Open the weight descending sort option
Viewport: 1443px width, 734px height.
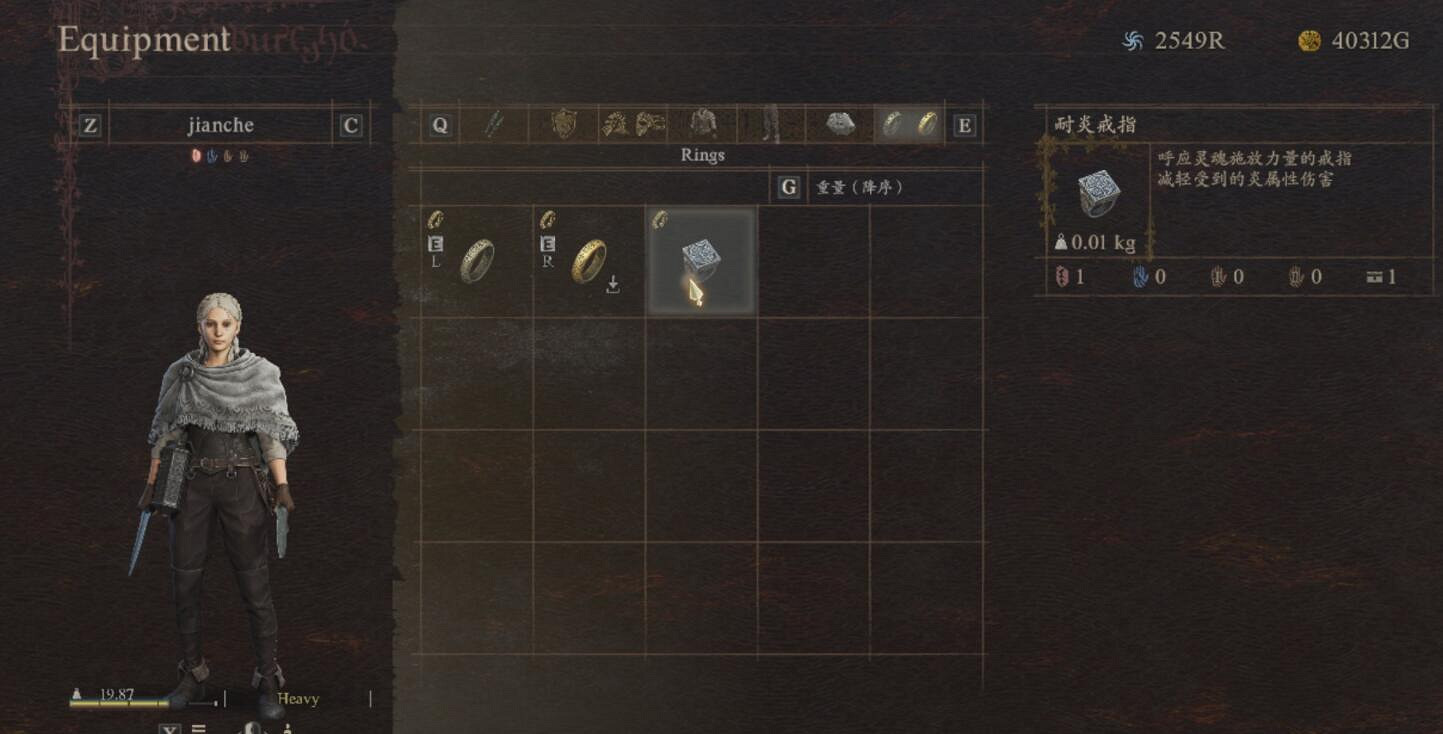pos(860,187)
